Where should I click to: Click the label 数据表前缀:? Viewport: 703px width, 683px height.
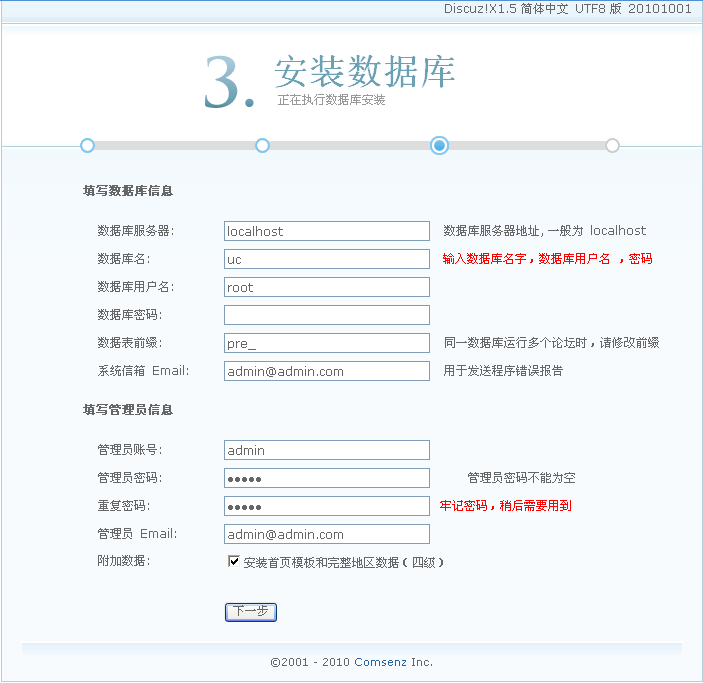130,343
